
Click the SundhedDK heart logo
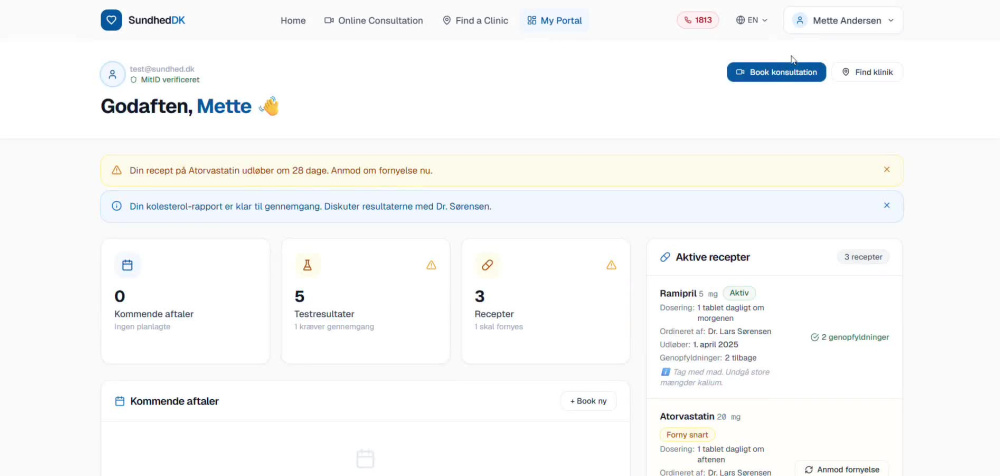tap(111, 20)
